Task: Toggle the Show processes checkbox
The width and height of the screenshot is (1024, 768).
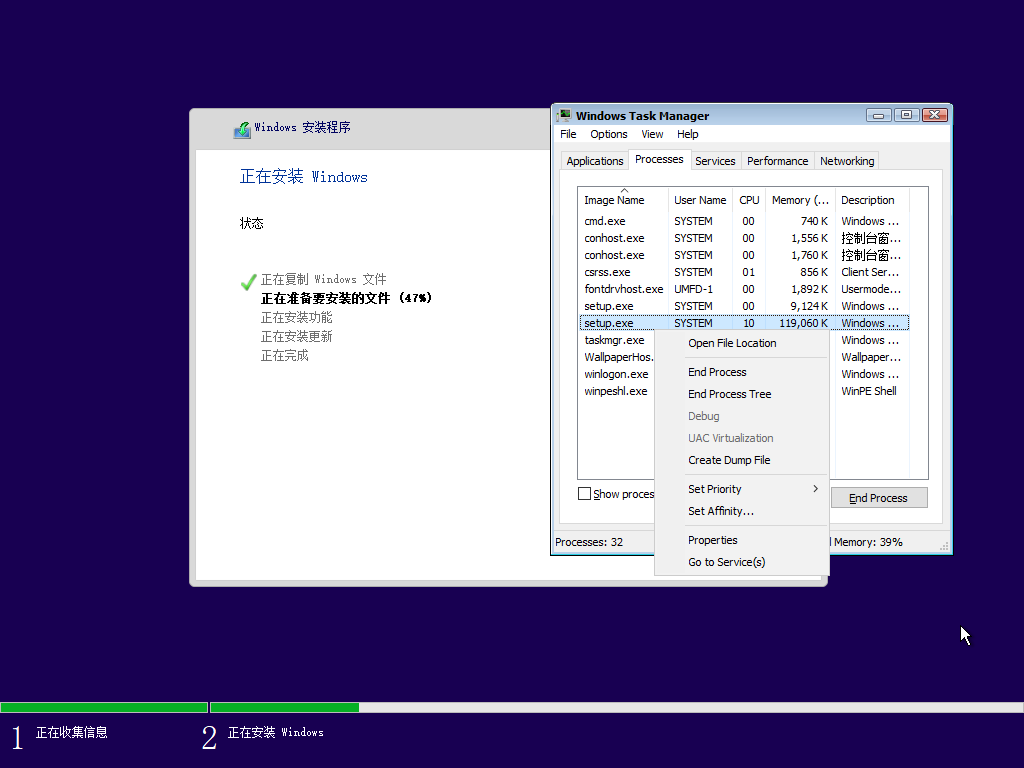Action: (584, 494)
